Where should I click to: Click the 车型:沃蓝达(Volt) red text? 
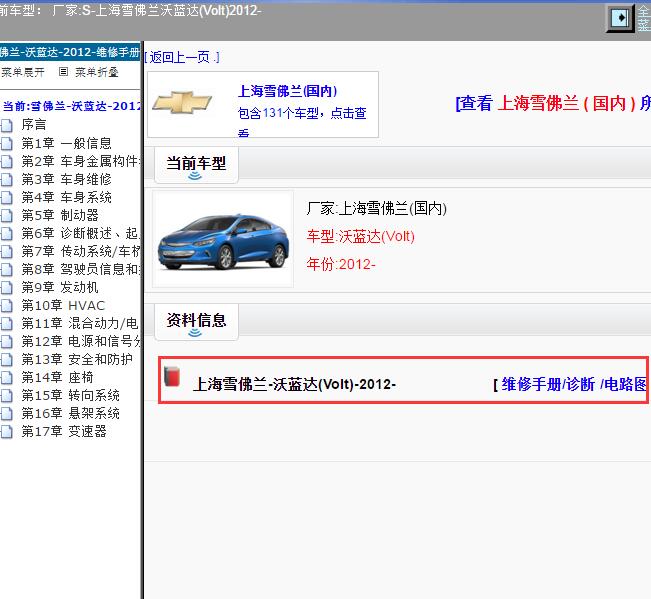pyautogui.click(x=361, y=237)
